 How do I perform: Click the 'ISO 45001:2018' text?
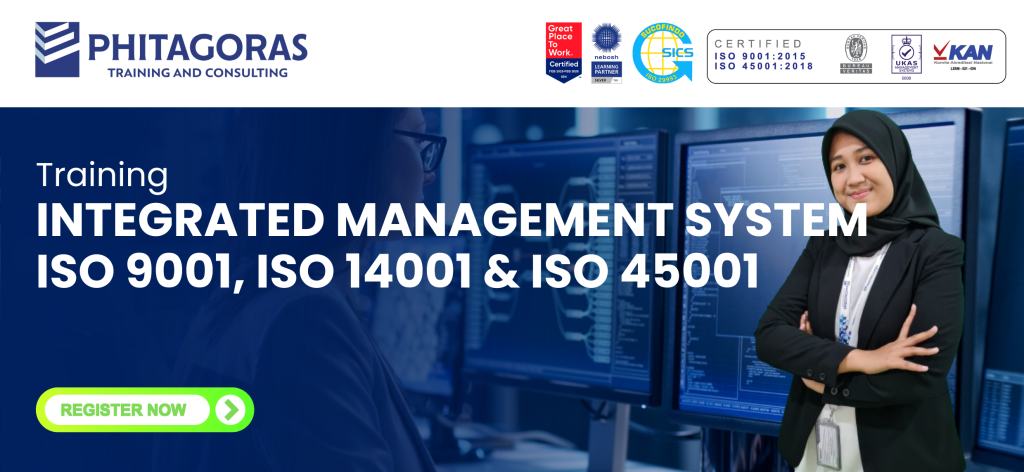click(x=763, y=66)
